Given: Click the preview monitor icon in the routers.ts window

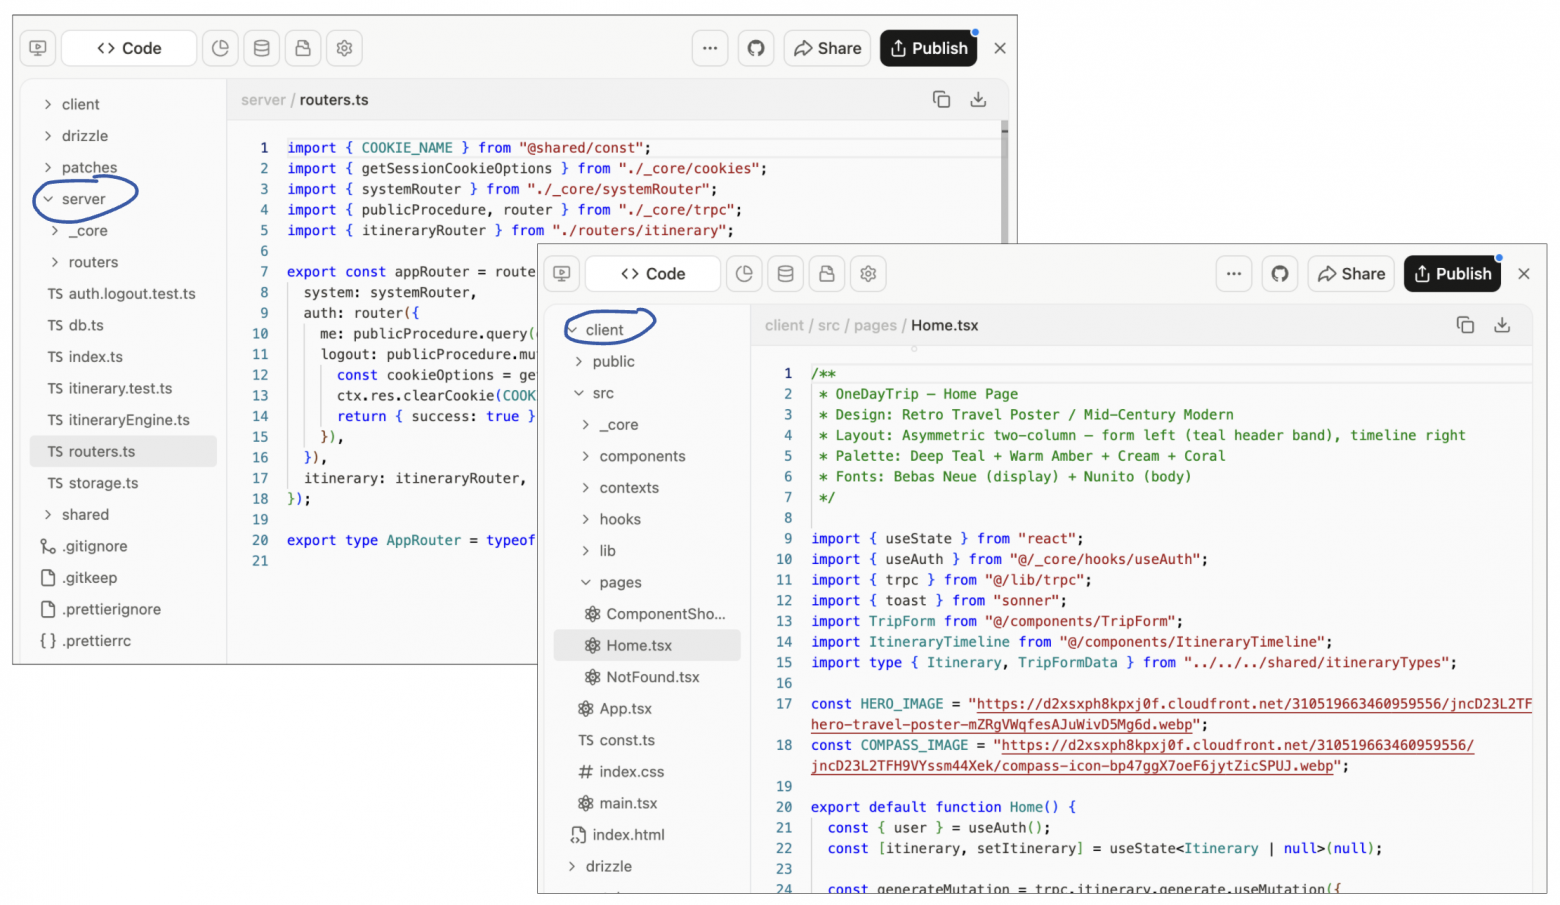Looking at the screenshot, I should (38, 48).
